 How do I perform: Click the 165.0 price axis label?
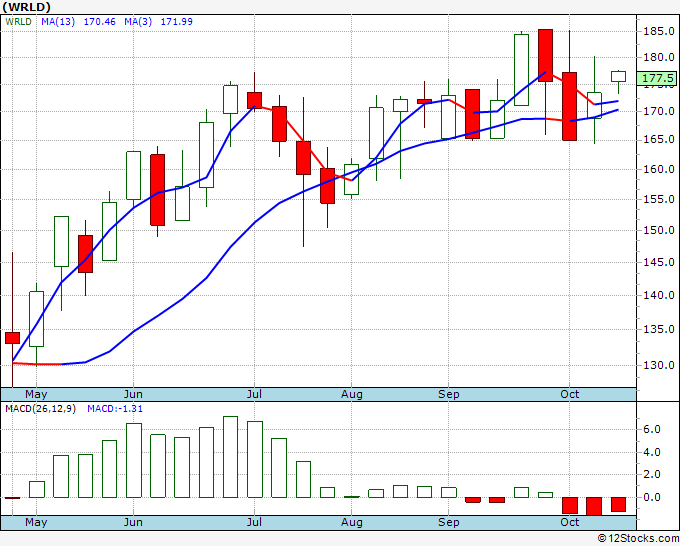659,140
